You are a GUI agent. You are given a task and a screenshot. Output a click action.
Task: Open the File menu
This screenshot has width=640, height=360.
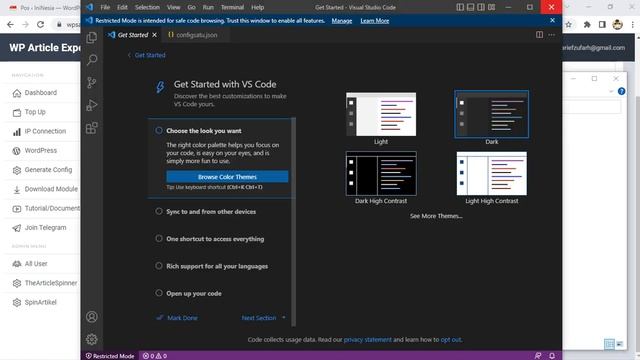(105, 7)
